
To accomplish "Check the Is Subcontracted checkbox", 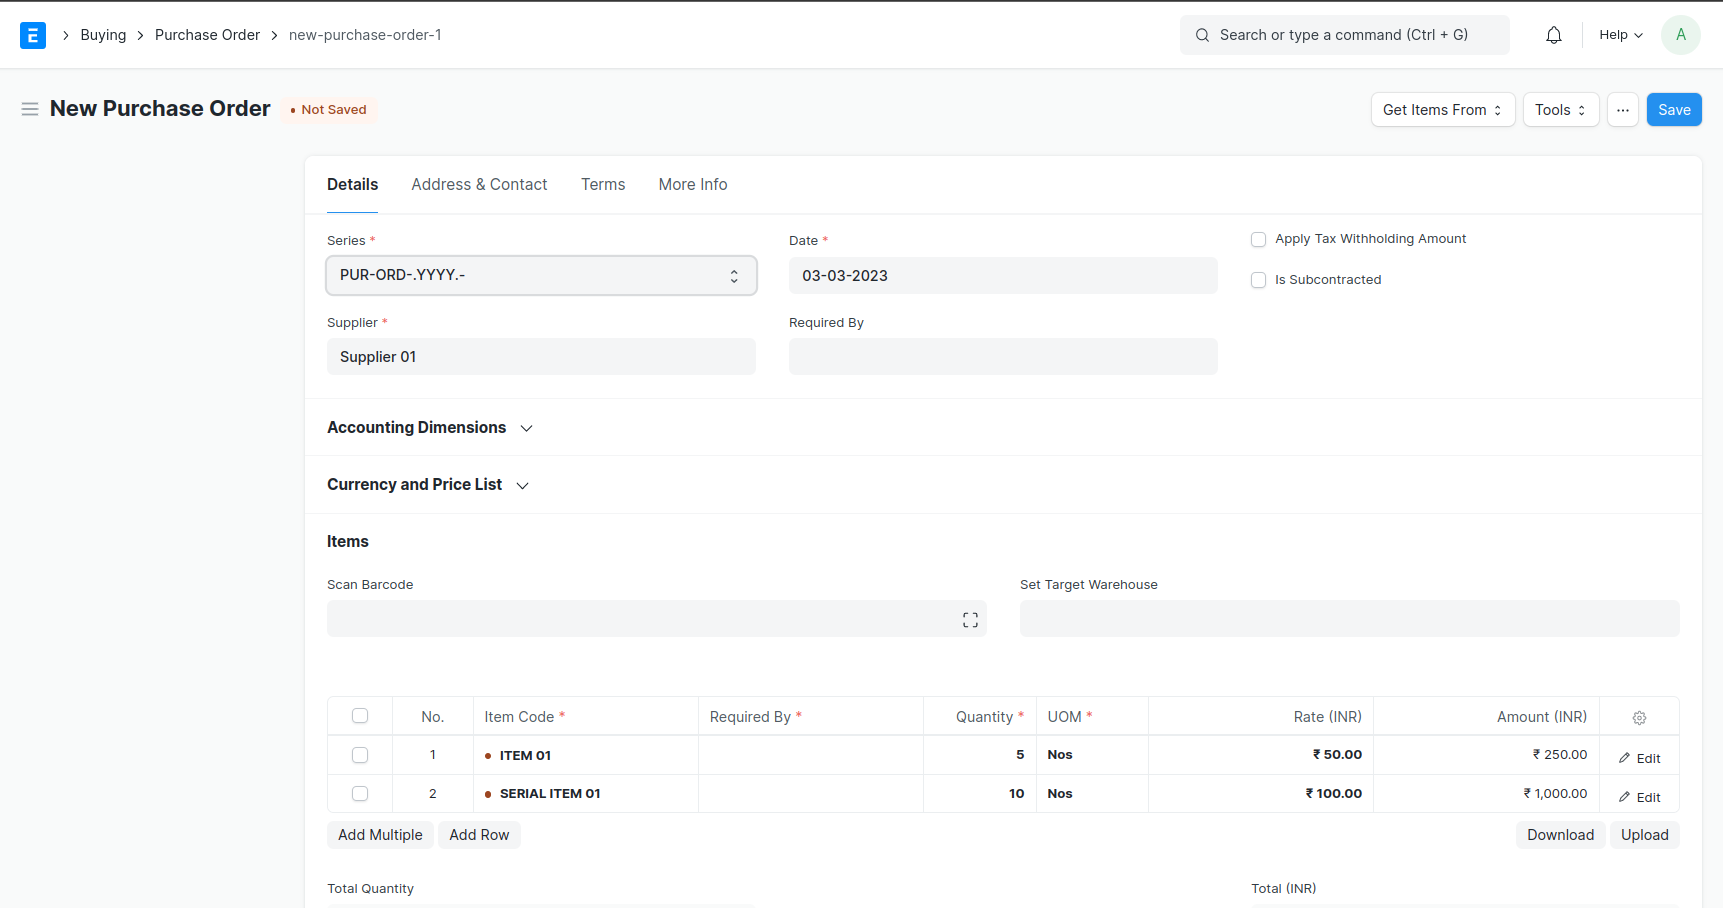I will pyautogui.click(x=1258, y=280).
